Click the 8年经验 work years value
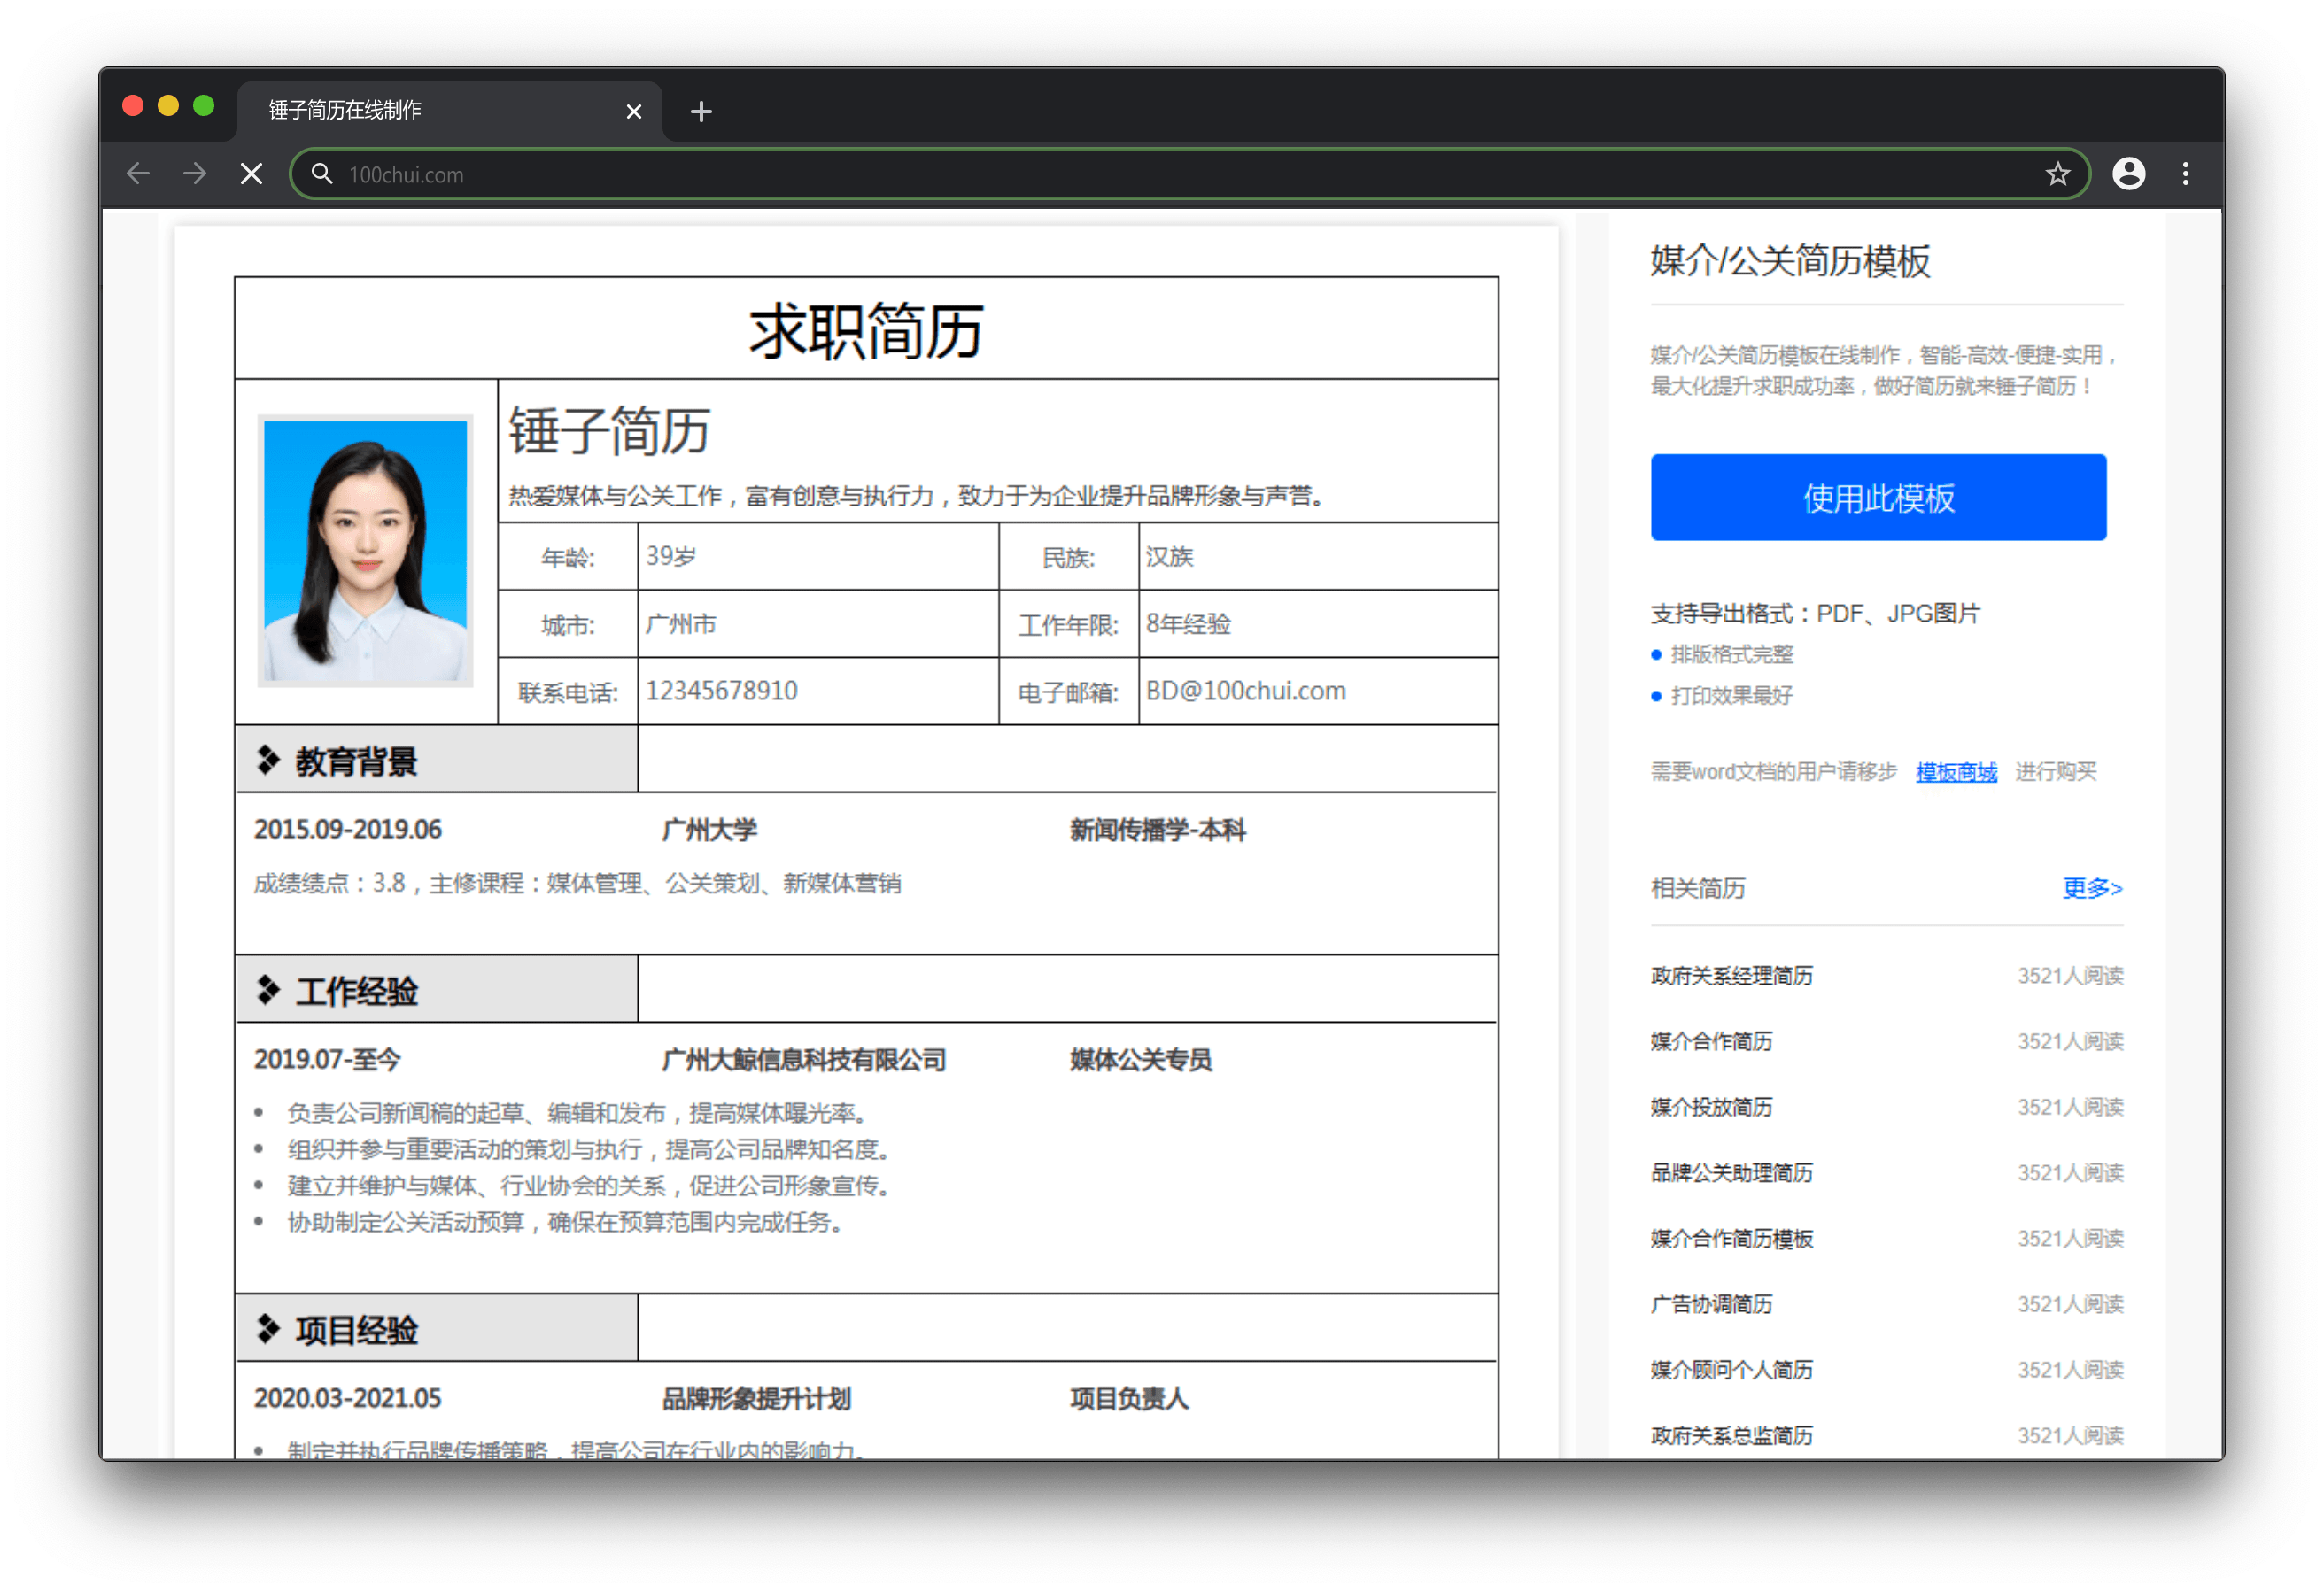 point(1188,624)
